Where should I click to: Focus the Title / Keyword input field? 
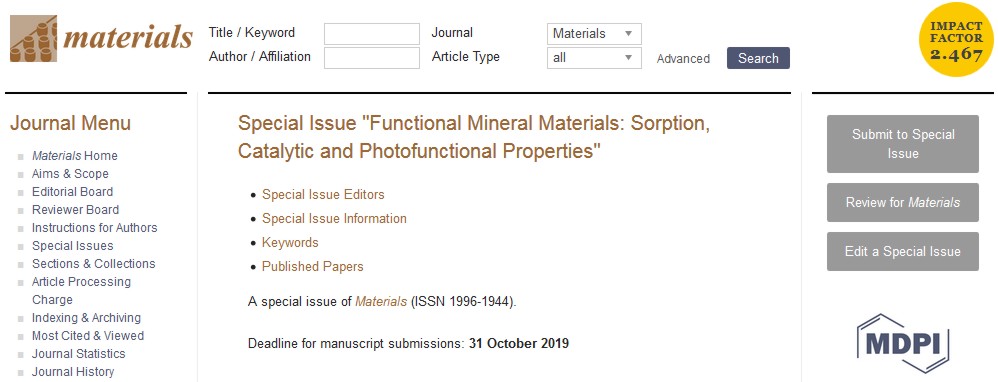[x=372, y=34]
